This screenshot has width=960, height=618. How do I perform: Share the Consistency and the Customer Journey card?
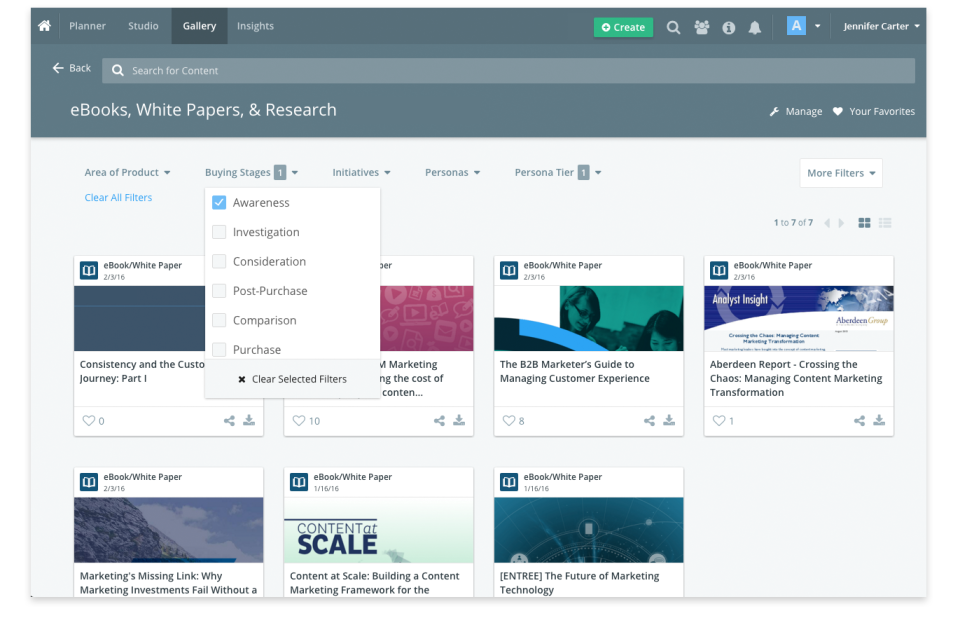coord(229,421)
